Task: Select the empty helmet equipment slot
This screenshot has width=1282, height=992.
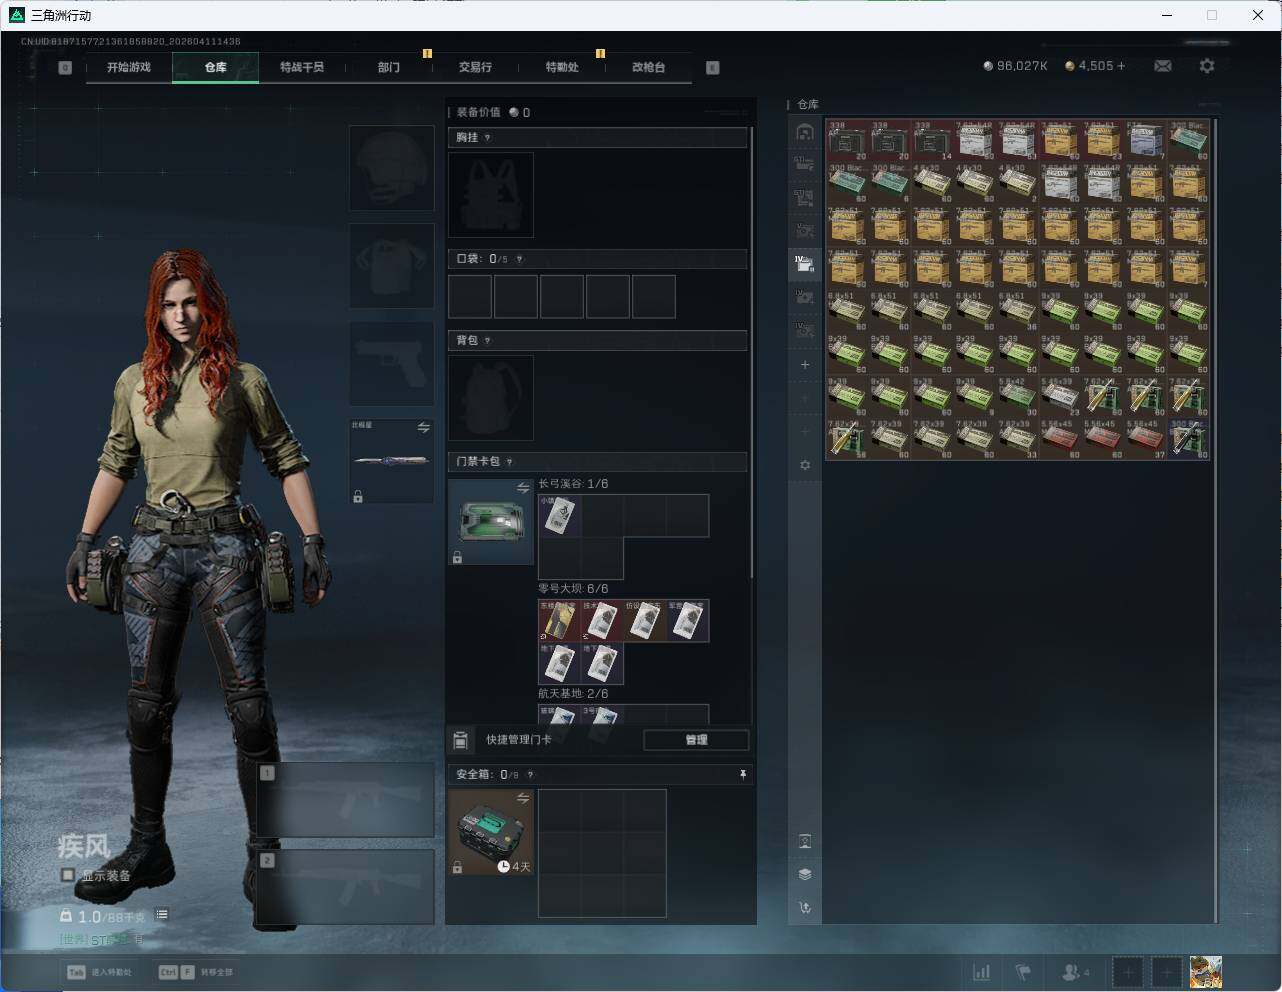Action: pyautogui.click(x=392, y=168)
